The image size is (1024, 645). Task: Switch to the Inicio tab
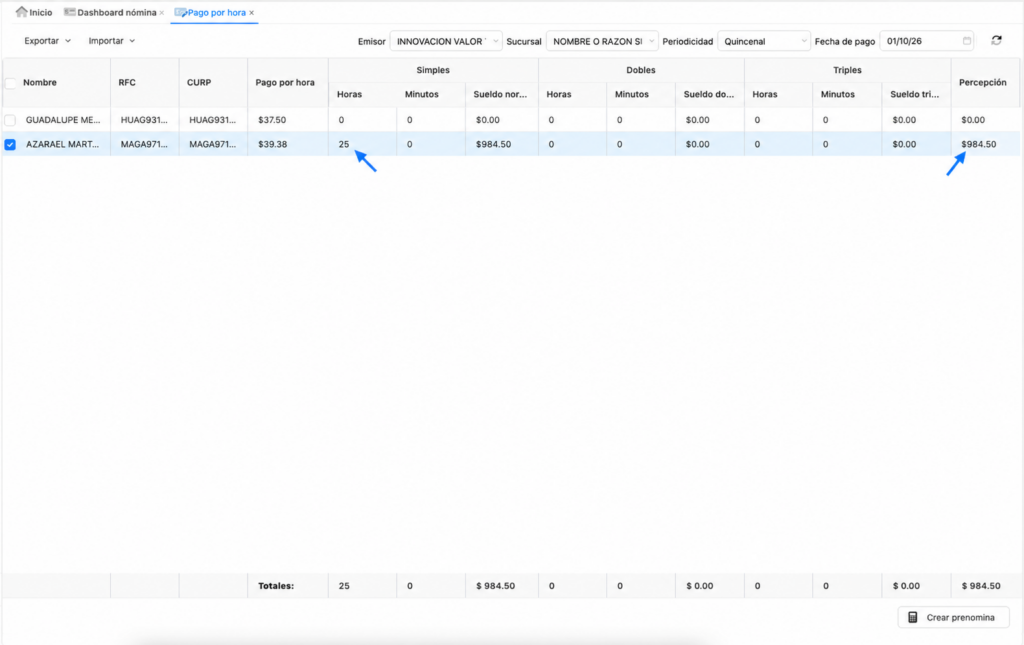[34, 12]
